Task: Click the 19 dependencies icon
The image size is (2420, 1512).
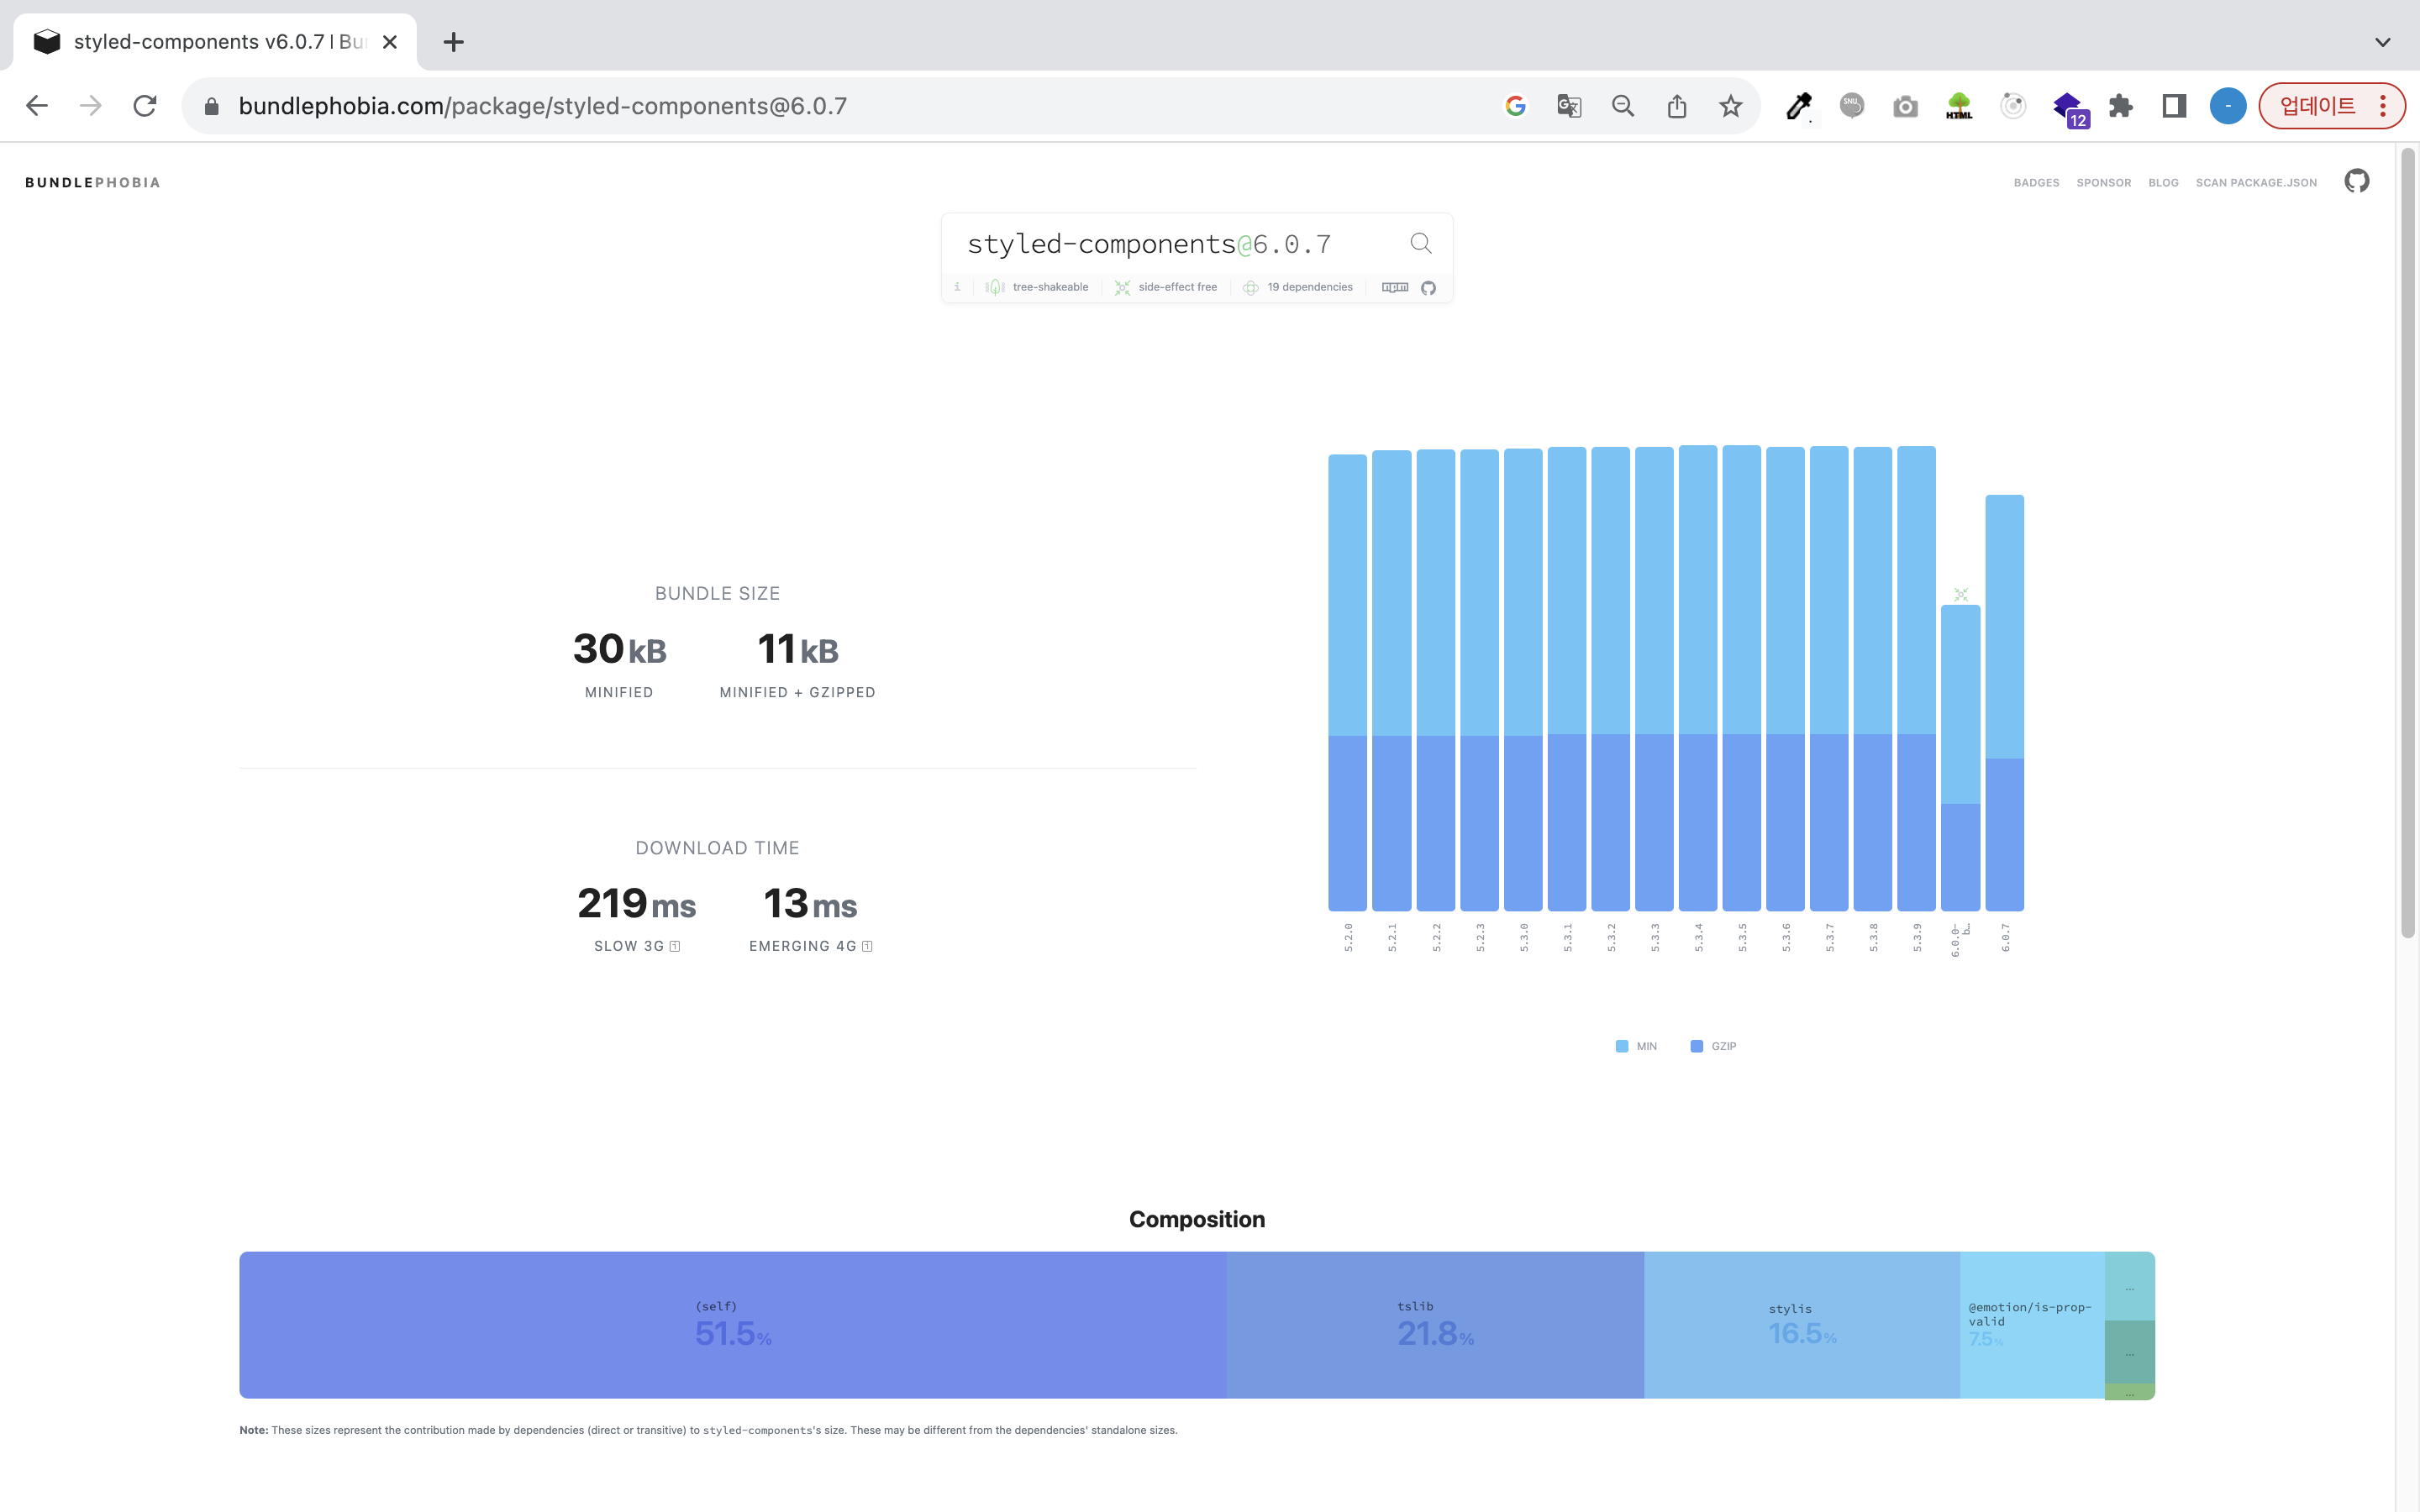Action: pyautogui.click(x=1250, y=288)
